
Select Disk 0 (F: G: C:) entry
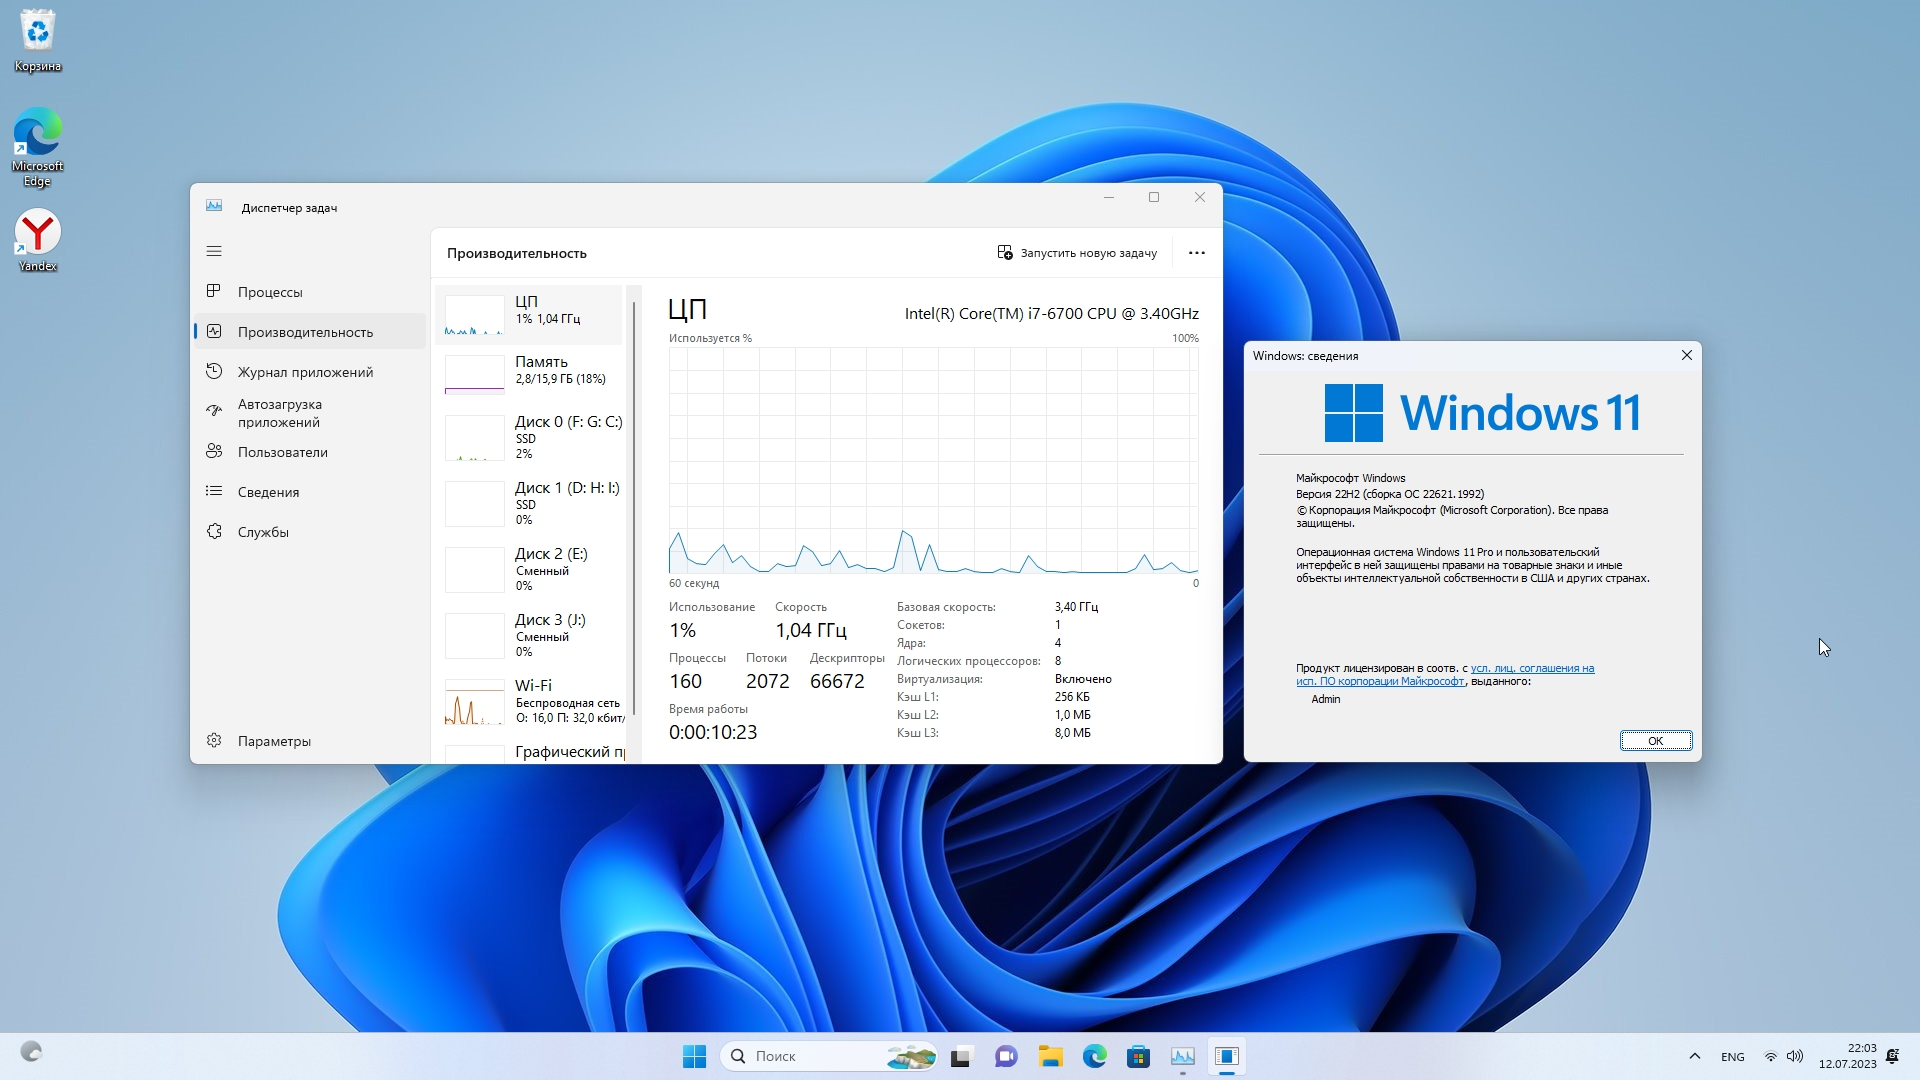pyautogui.click(x=534, y=437)
